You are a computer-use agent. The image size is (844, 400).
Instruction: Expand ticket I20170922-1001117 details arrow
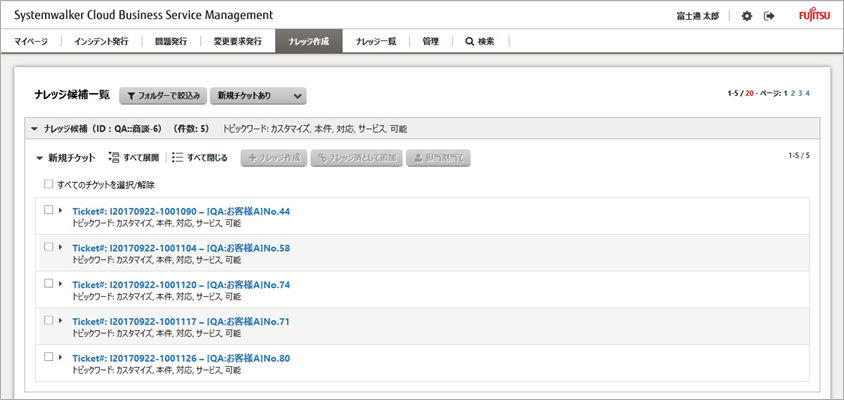(61, 320)
